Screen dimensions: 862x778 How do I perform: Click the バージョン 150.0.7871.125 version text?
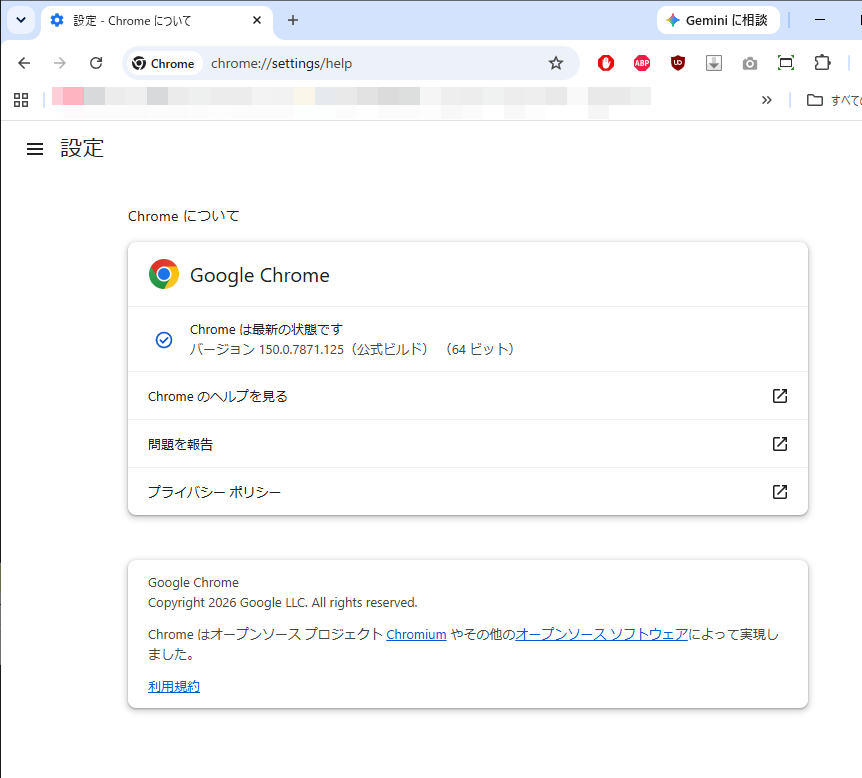pyautogui.click(x=351, y=349)
